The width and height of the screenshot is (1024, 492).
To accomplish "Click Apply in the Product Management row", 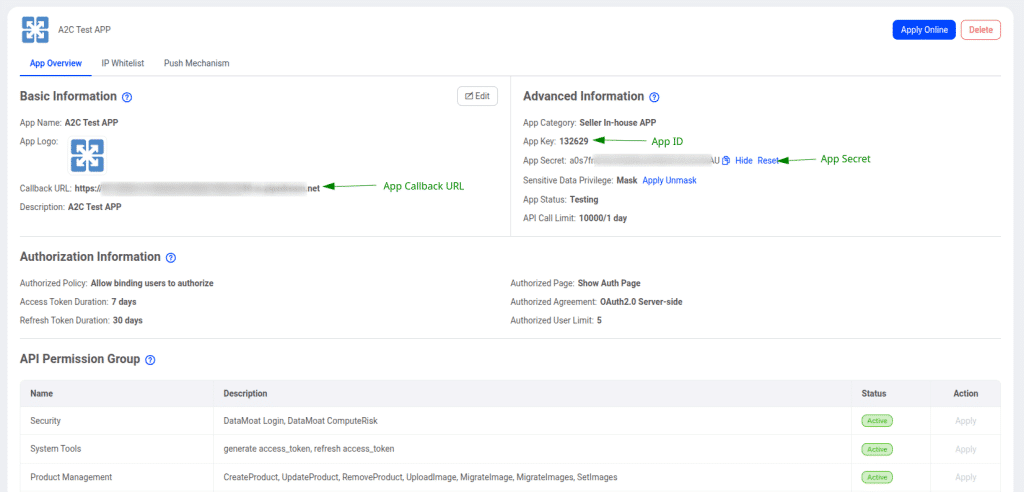I will tap(965, 477).
